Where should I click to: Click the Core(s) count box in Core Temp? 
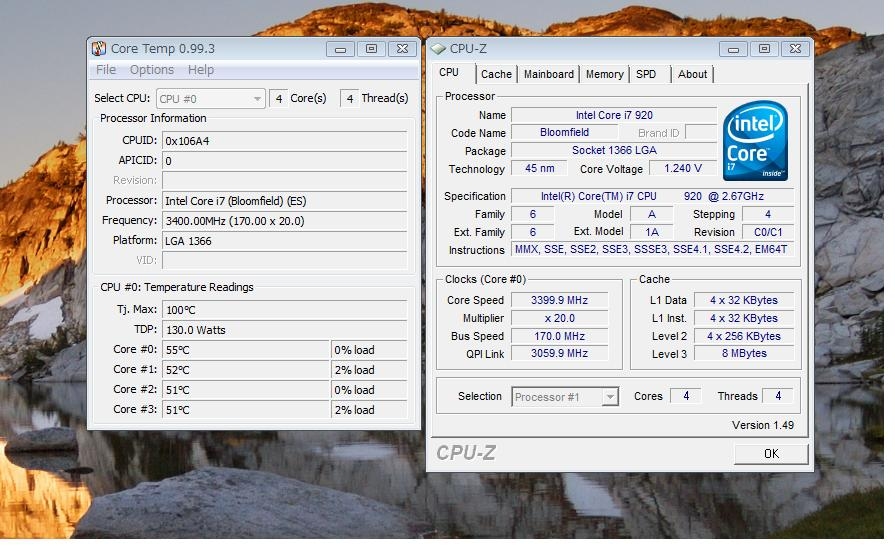pyautogui.click(x=278, y=99)
